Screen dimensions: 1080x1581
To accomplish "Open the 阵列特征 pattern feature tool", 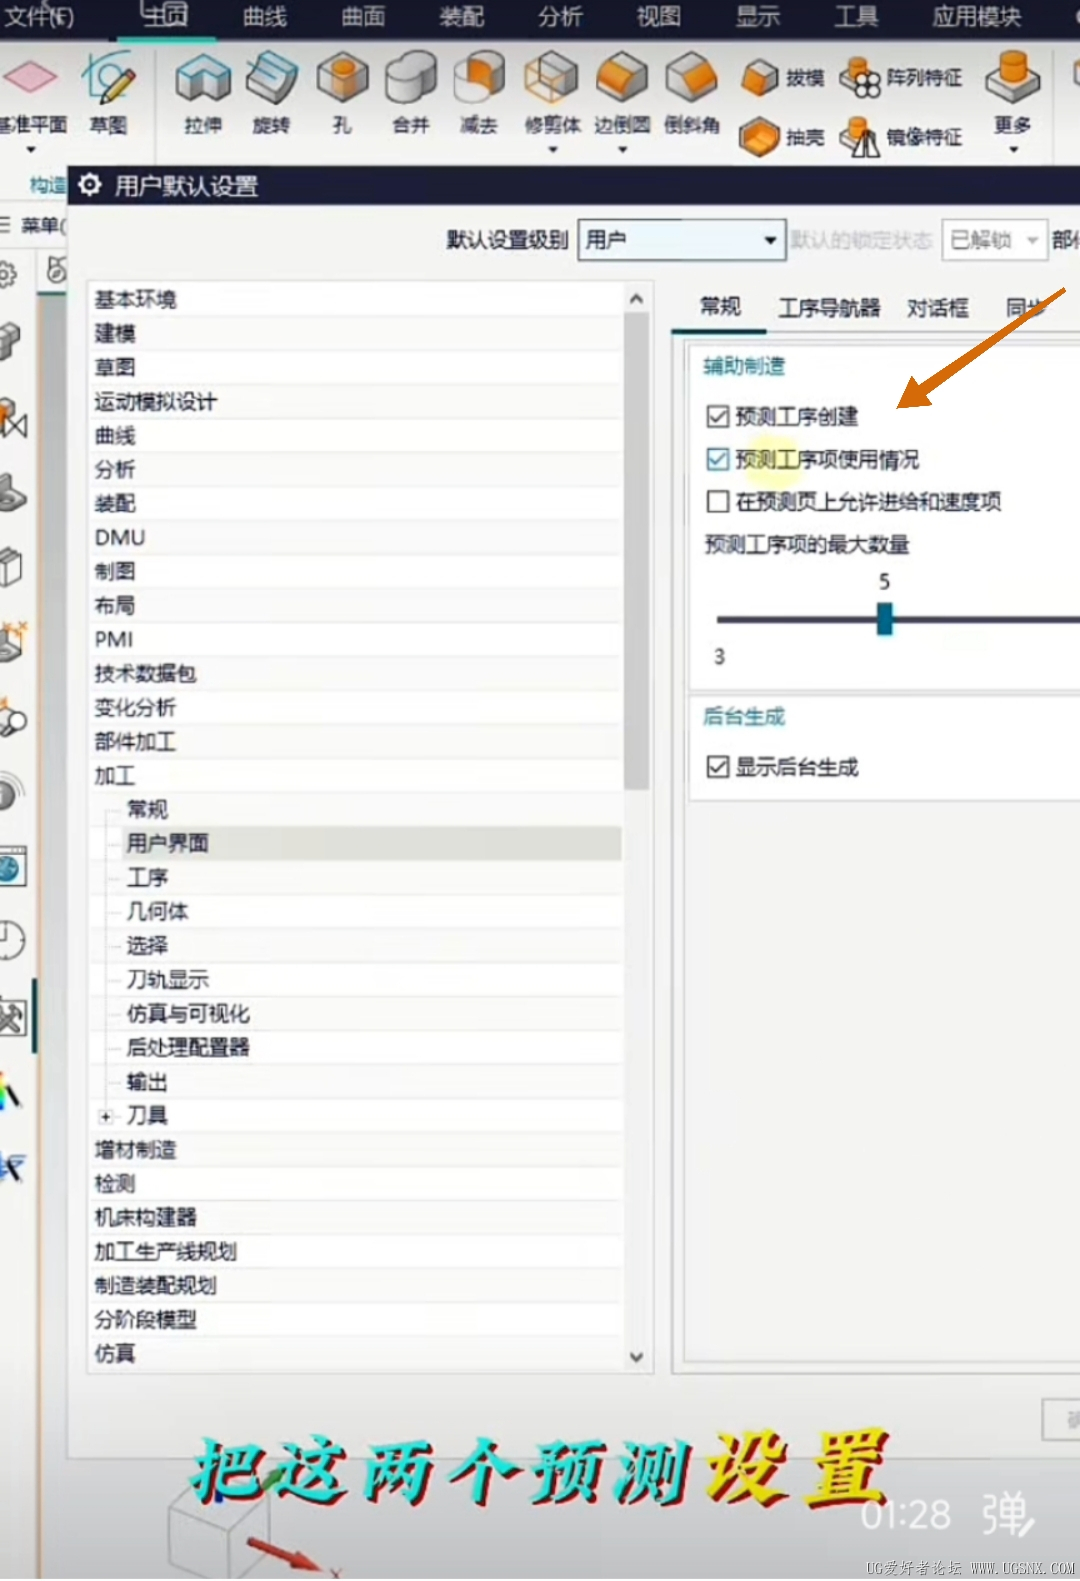I will (x=901, y=77).
